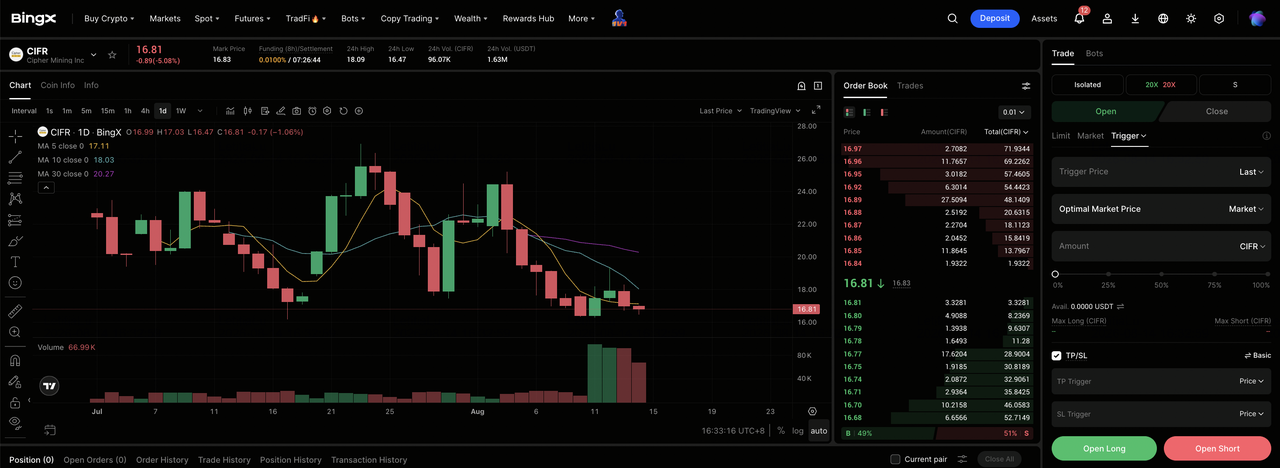The width and height of the screenshot is (1280, 468).
Task: Switch to the Coin Info tab
Action: pyautogui.click(x=58, y=85)
